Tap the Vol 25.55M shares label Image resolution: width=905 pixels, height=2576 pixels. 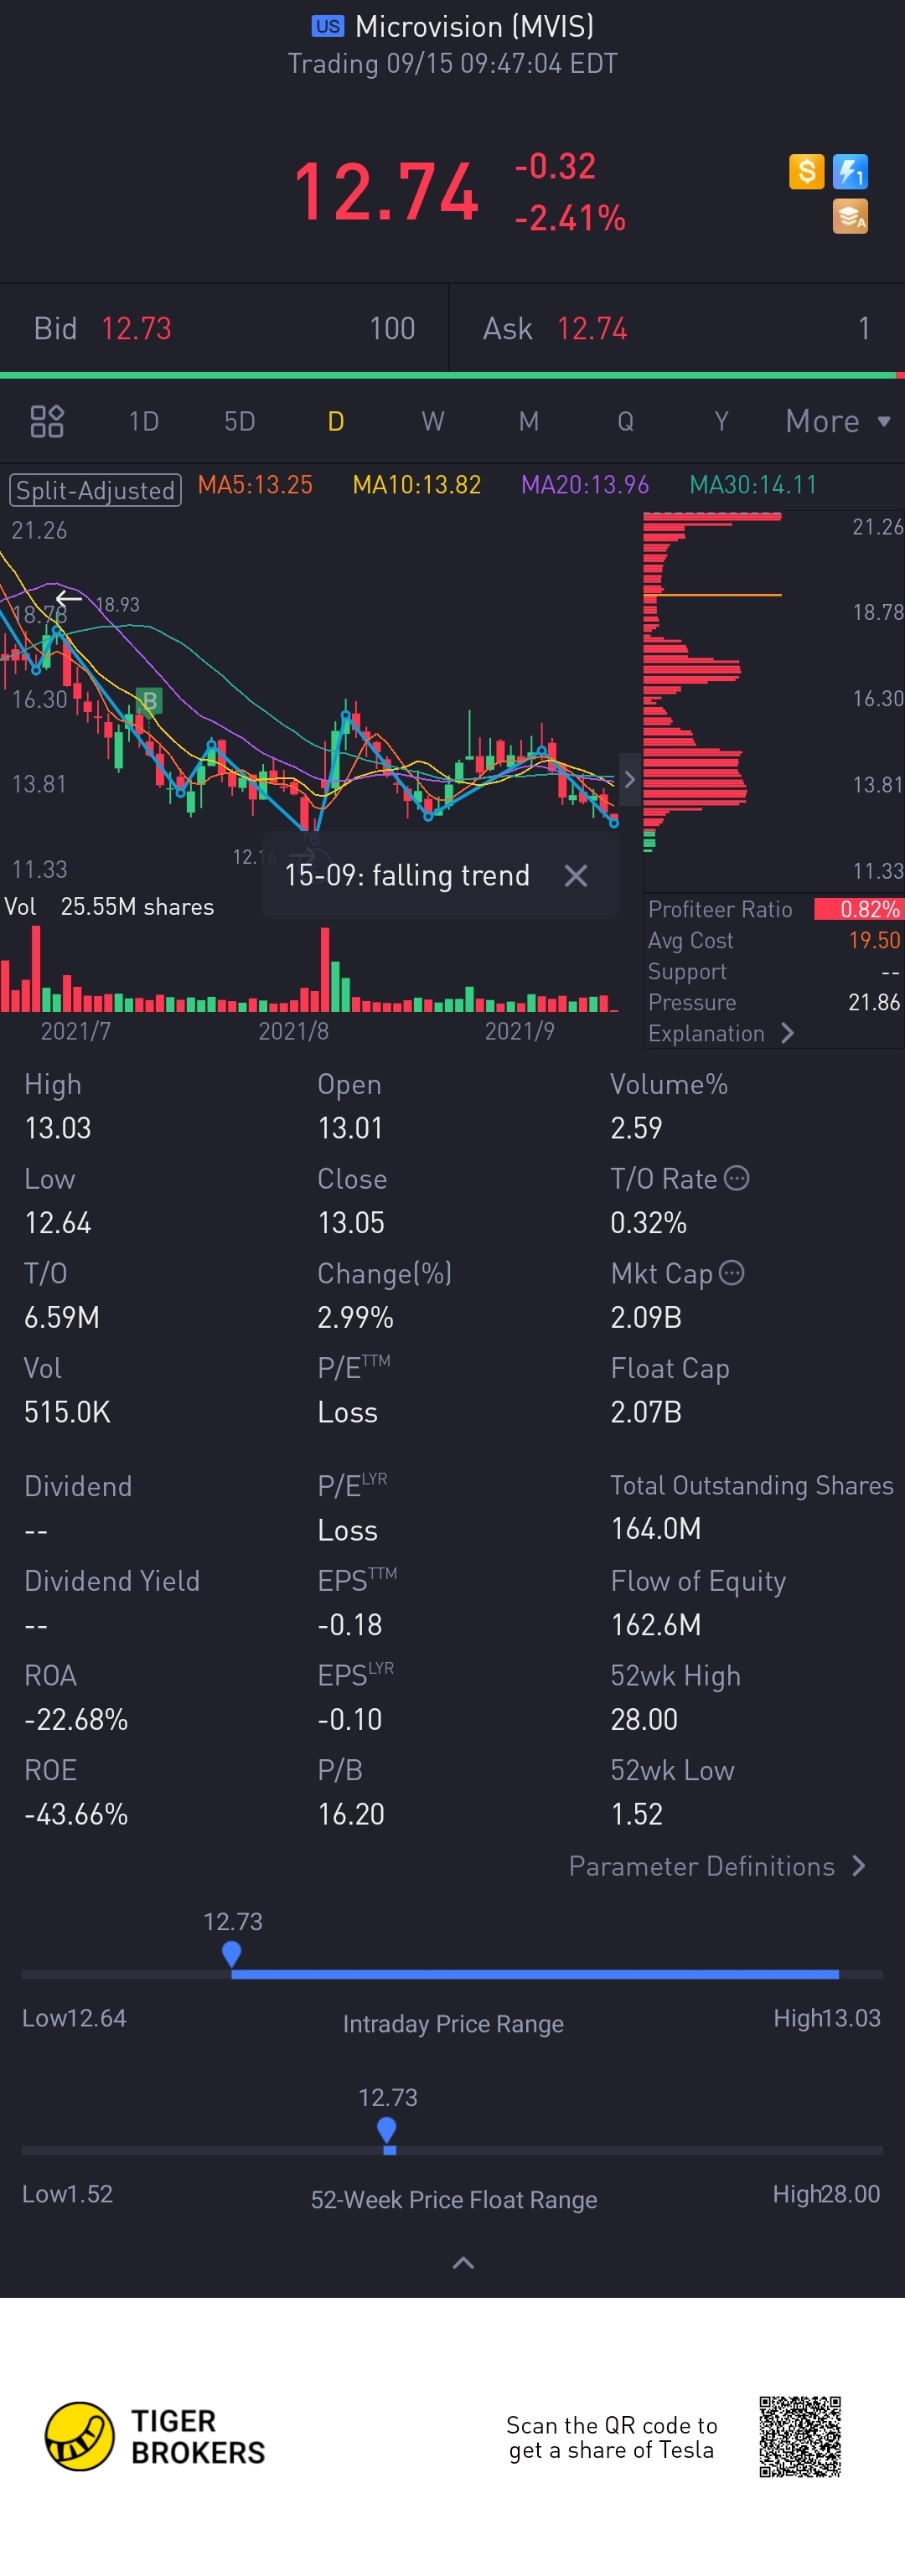pos(109,906)
